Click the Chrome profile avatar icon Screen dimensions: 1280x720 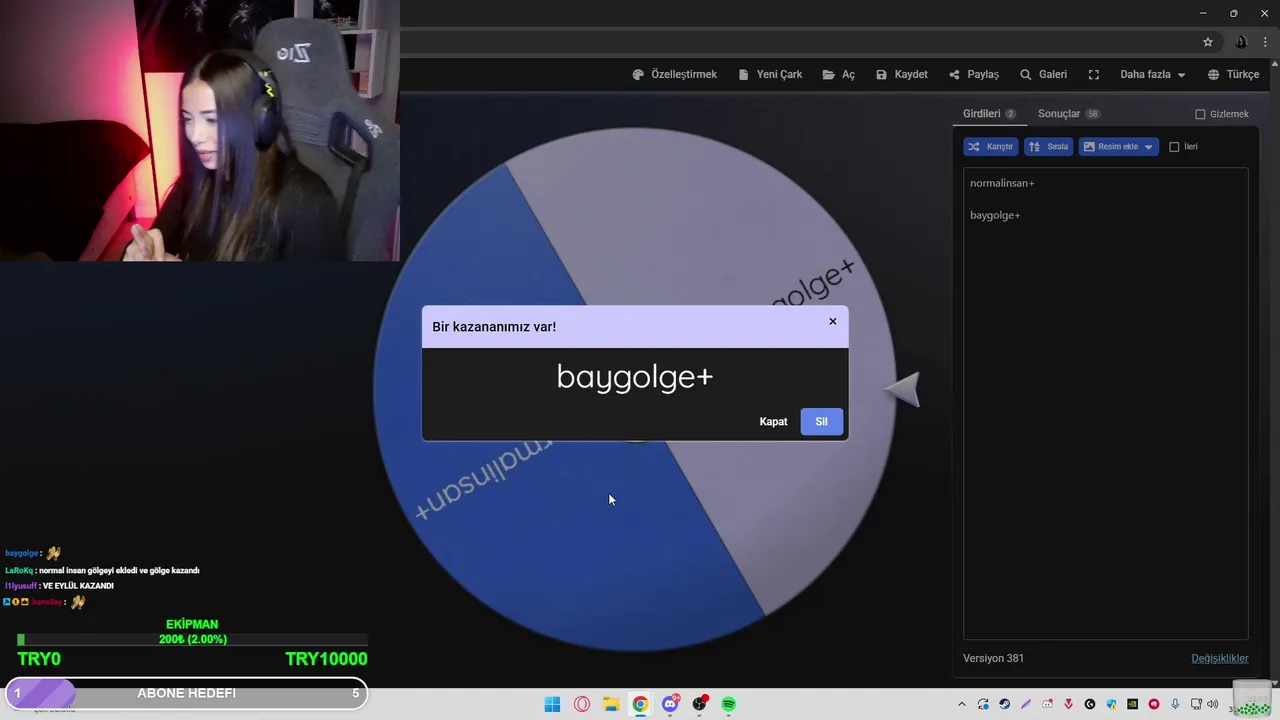click(1241, 42)
